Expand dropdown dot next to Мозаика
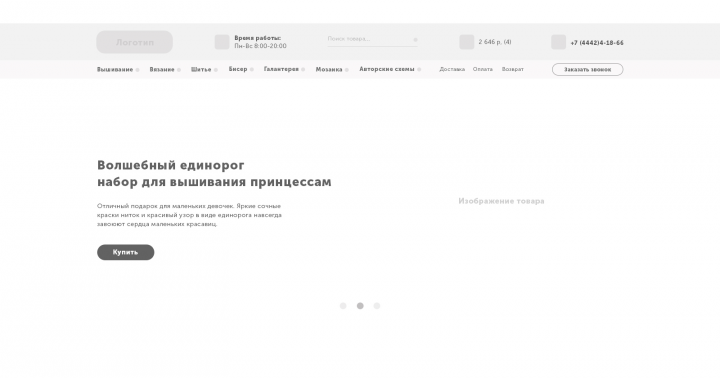The image size is (720, 378). click(347, 70)
